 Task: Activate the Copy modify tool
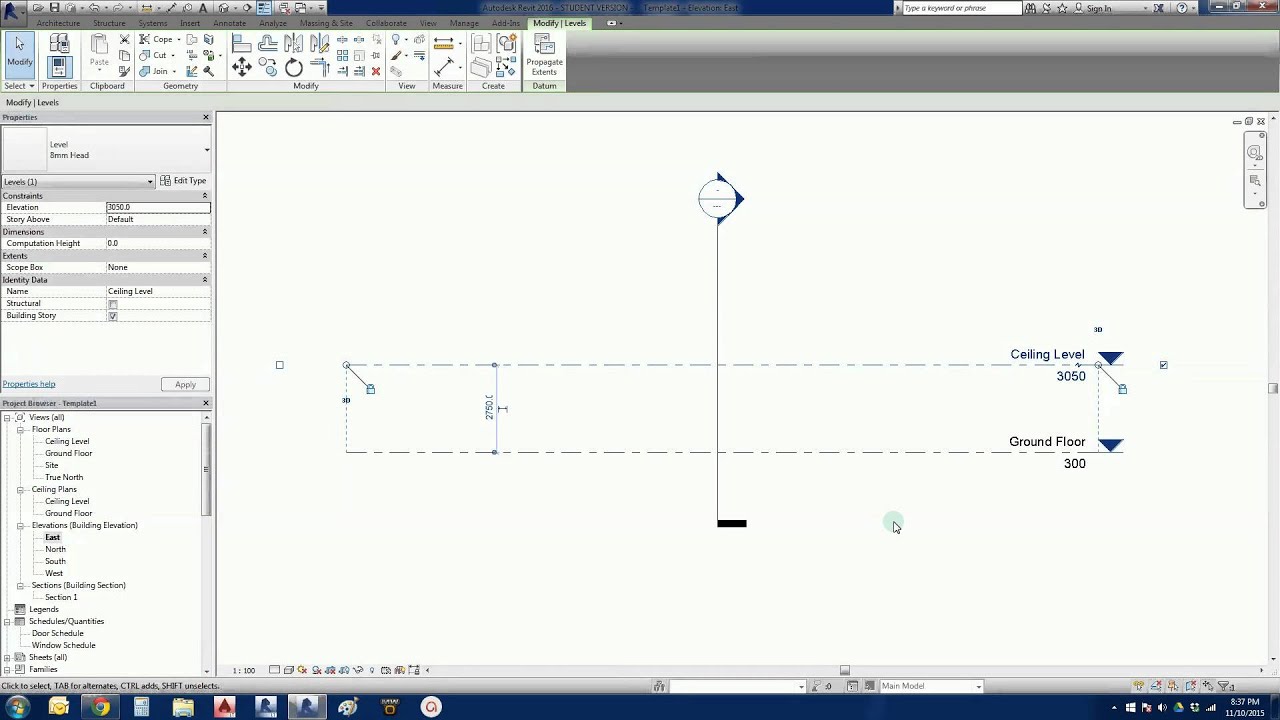(268, 67)
